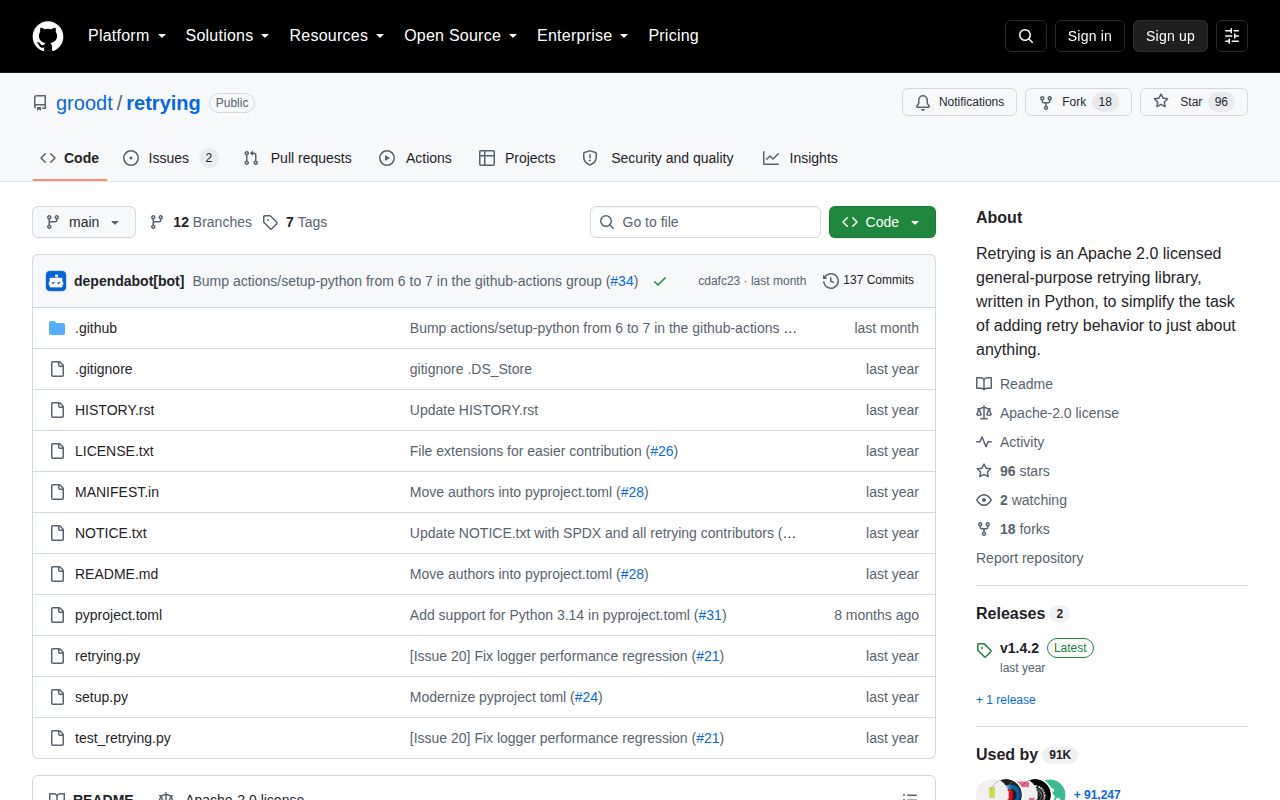The width and height of the screenshot is (1280, 800).
Task: Open the Activity link
Action: coord(1010,442)
